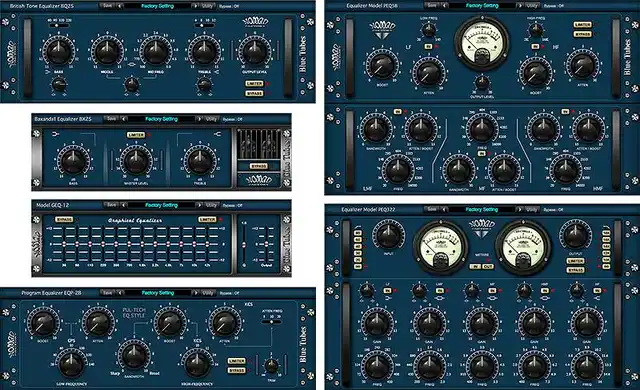The height and width of the screenshot is (390, 640).
Task: Toggle the HMF IN switch in Equalizer PEQ5B
Action: click(565, 111)
